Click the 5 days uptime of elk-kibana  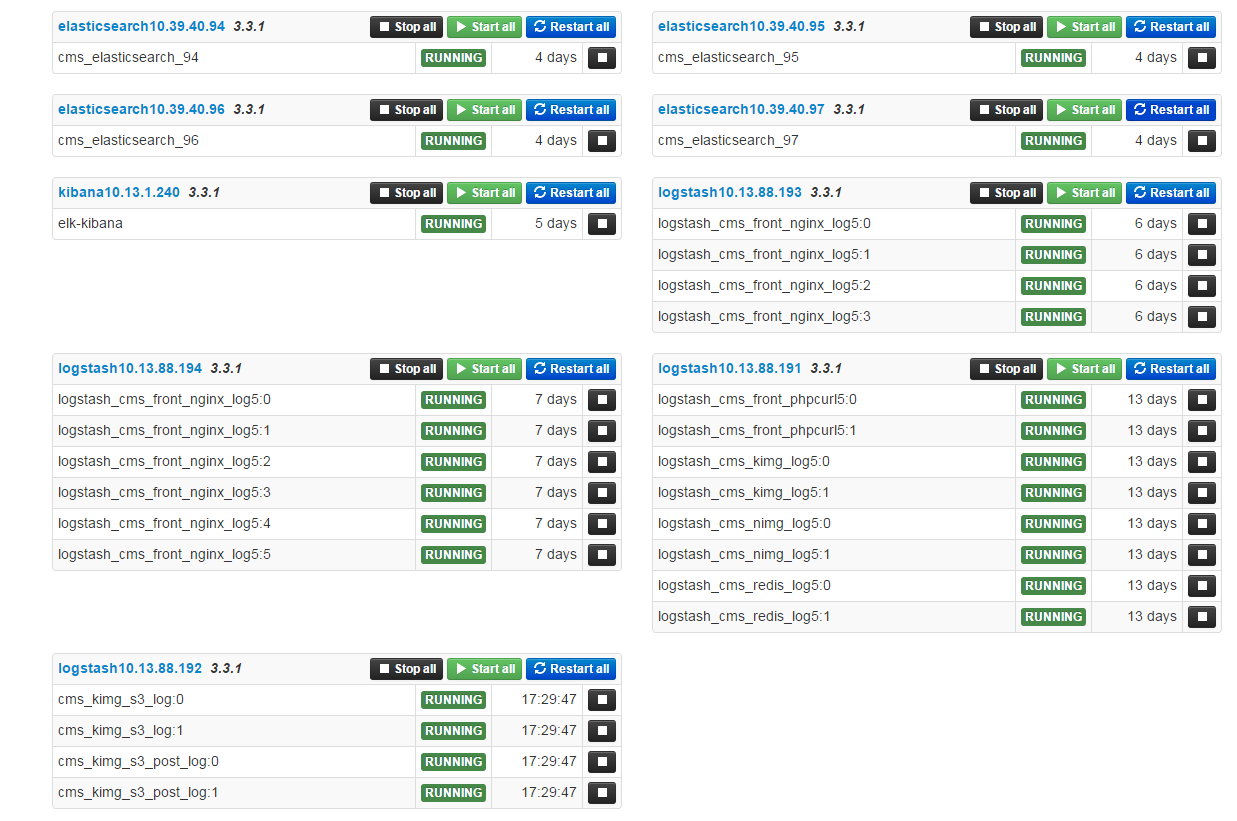[556, 223]
